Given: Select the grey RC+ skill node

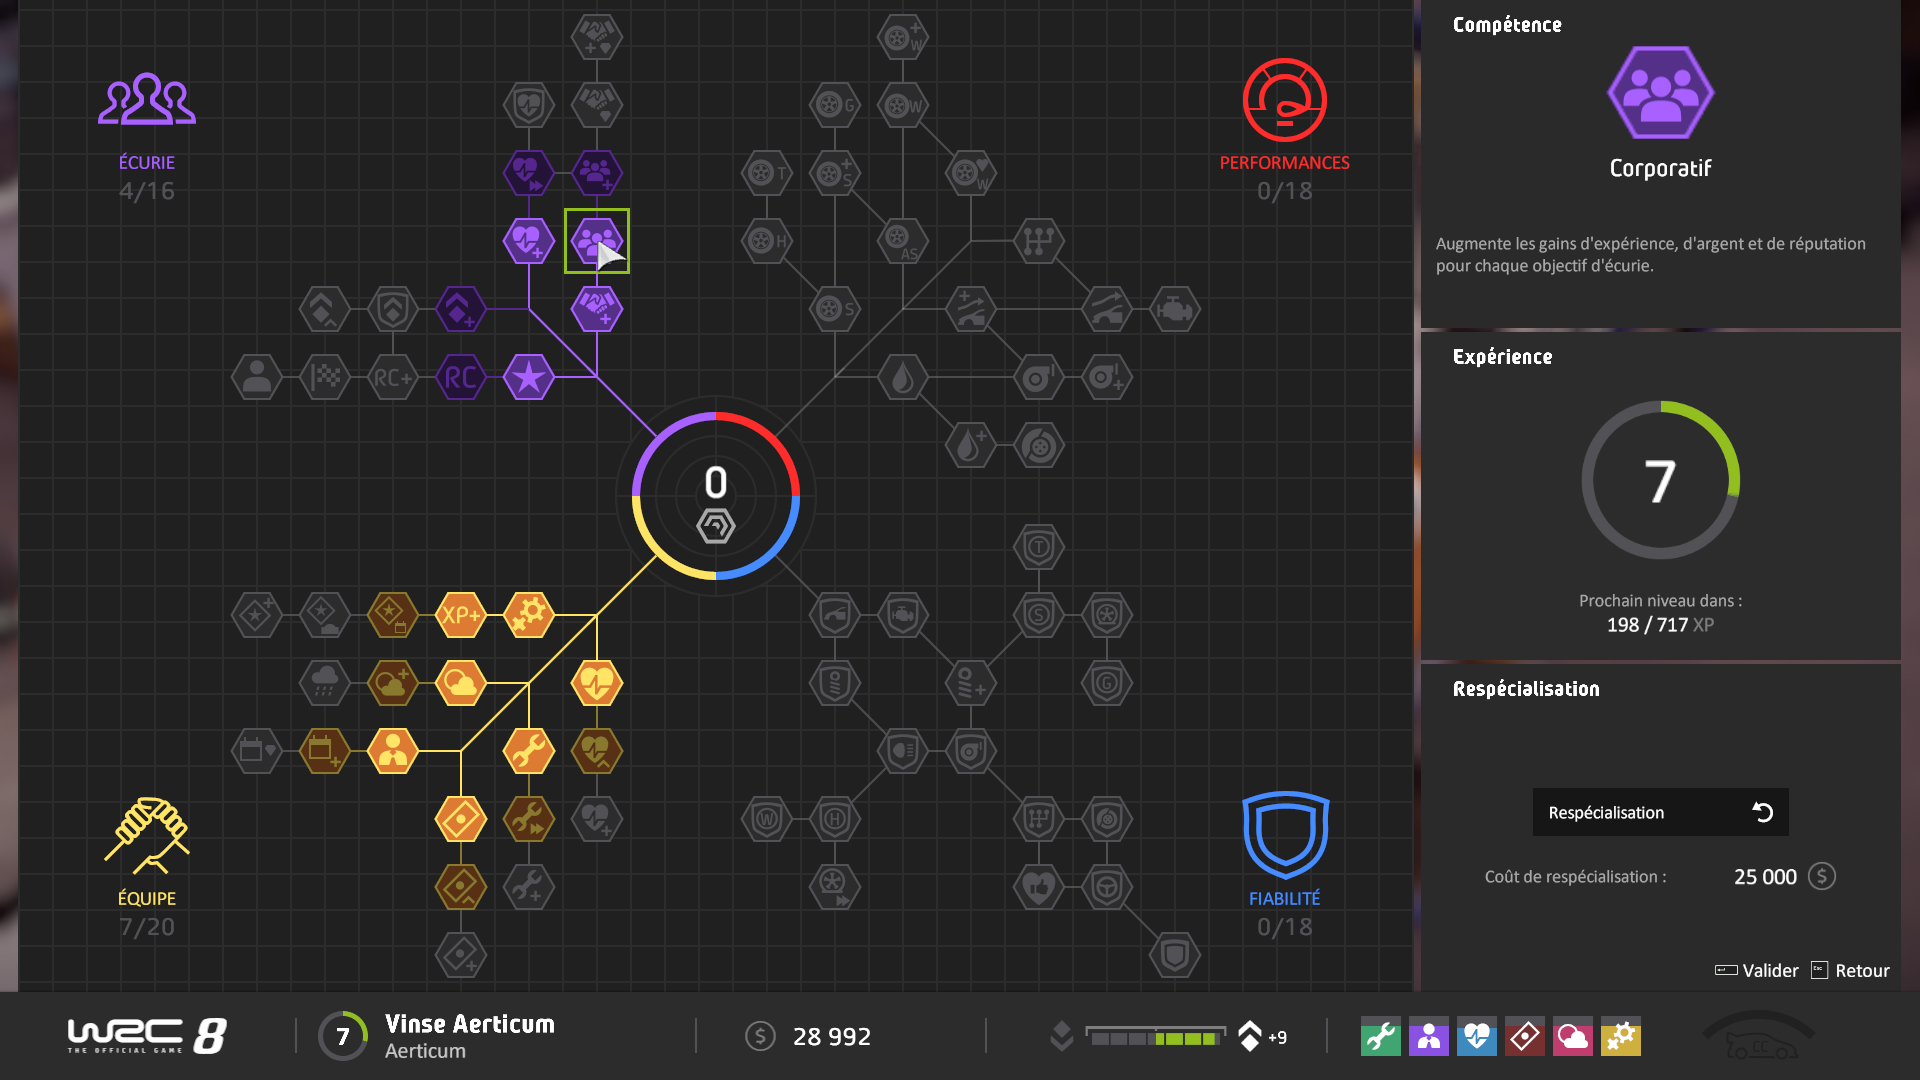Looking at the screenshot, I should point(393,377).
